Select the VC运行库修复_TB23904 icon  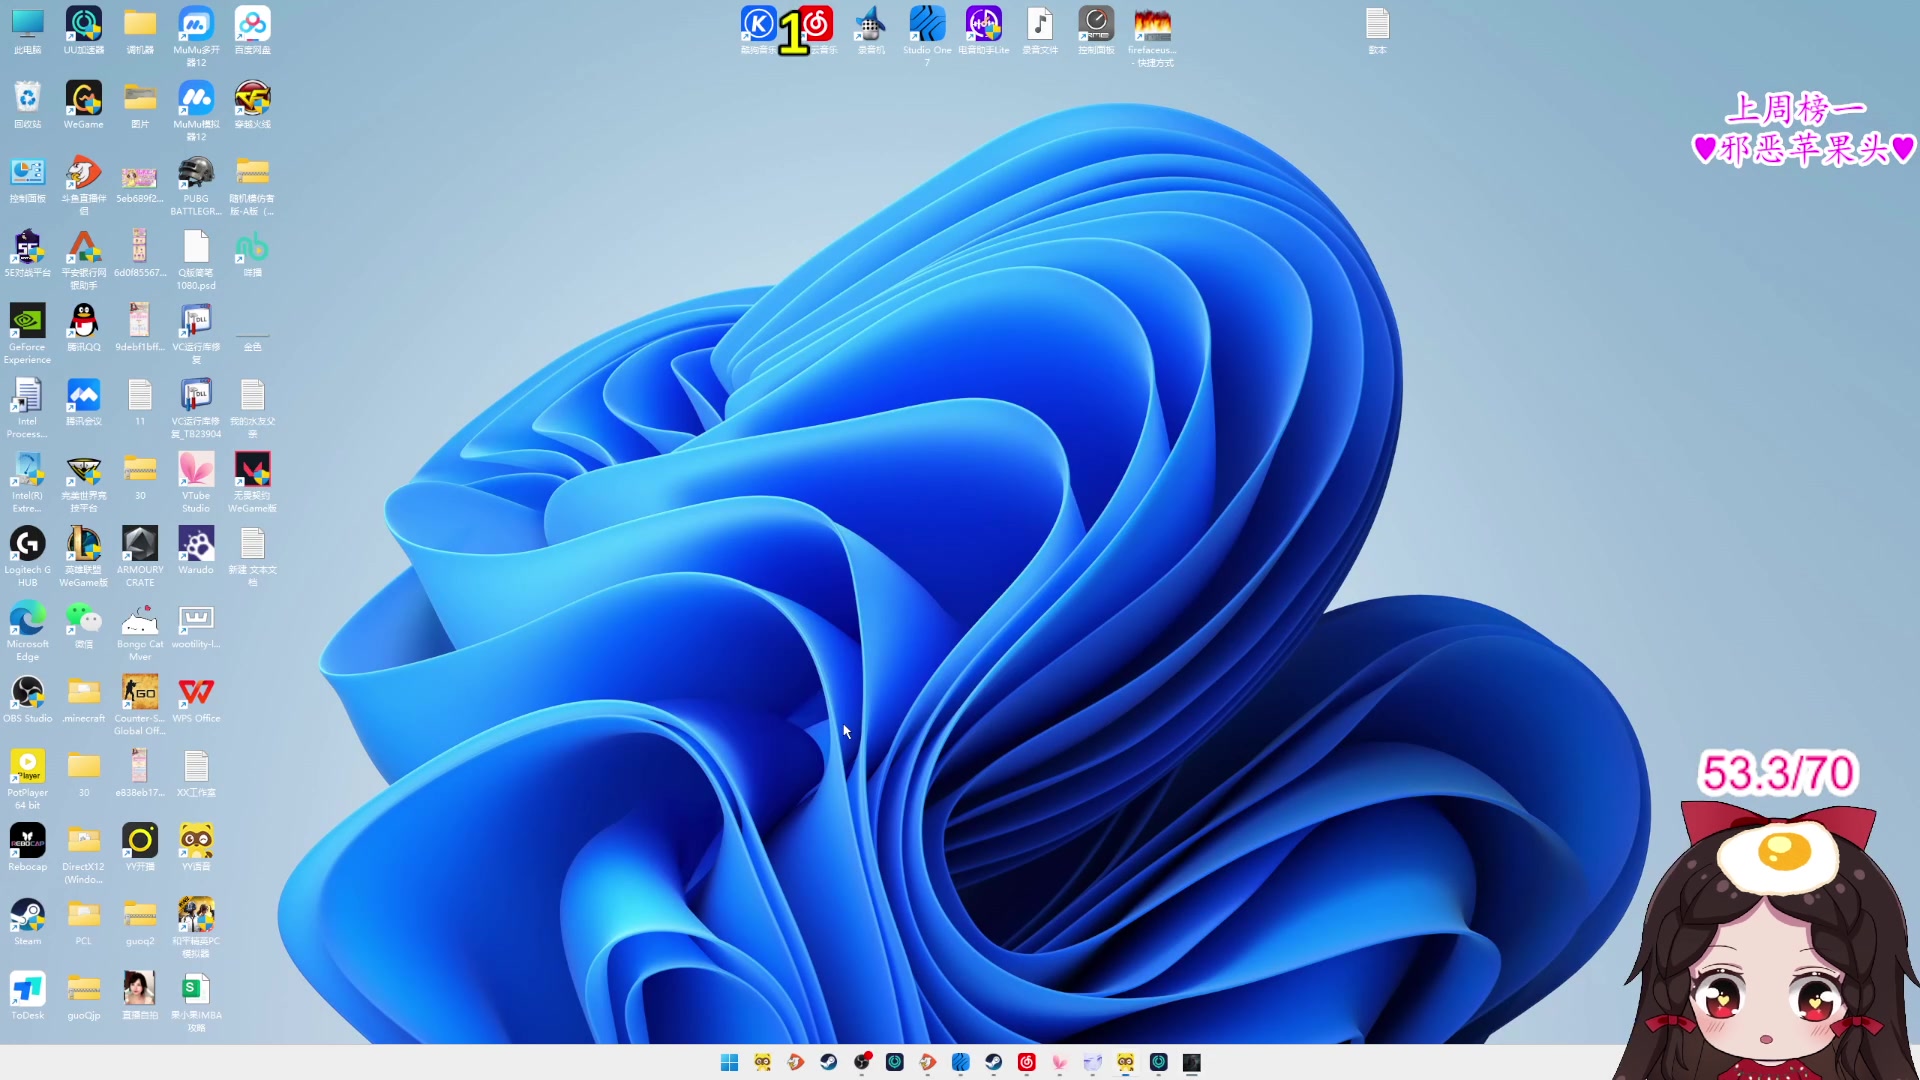(x=196, y=408)
